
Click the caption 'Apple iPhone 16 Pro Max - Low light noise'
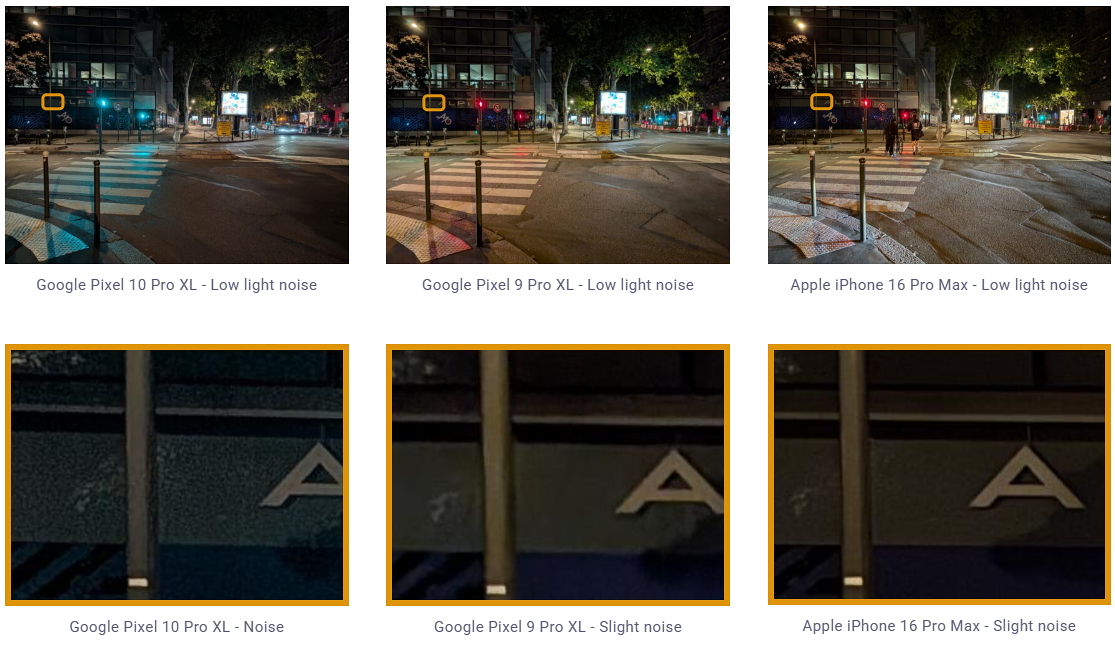click(x=939, y=284)
